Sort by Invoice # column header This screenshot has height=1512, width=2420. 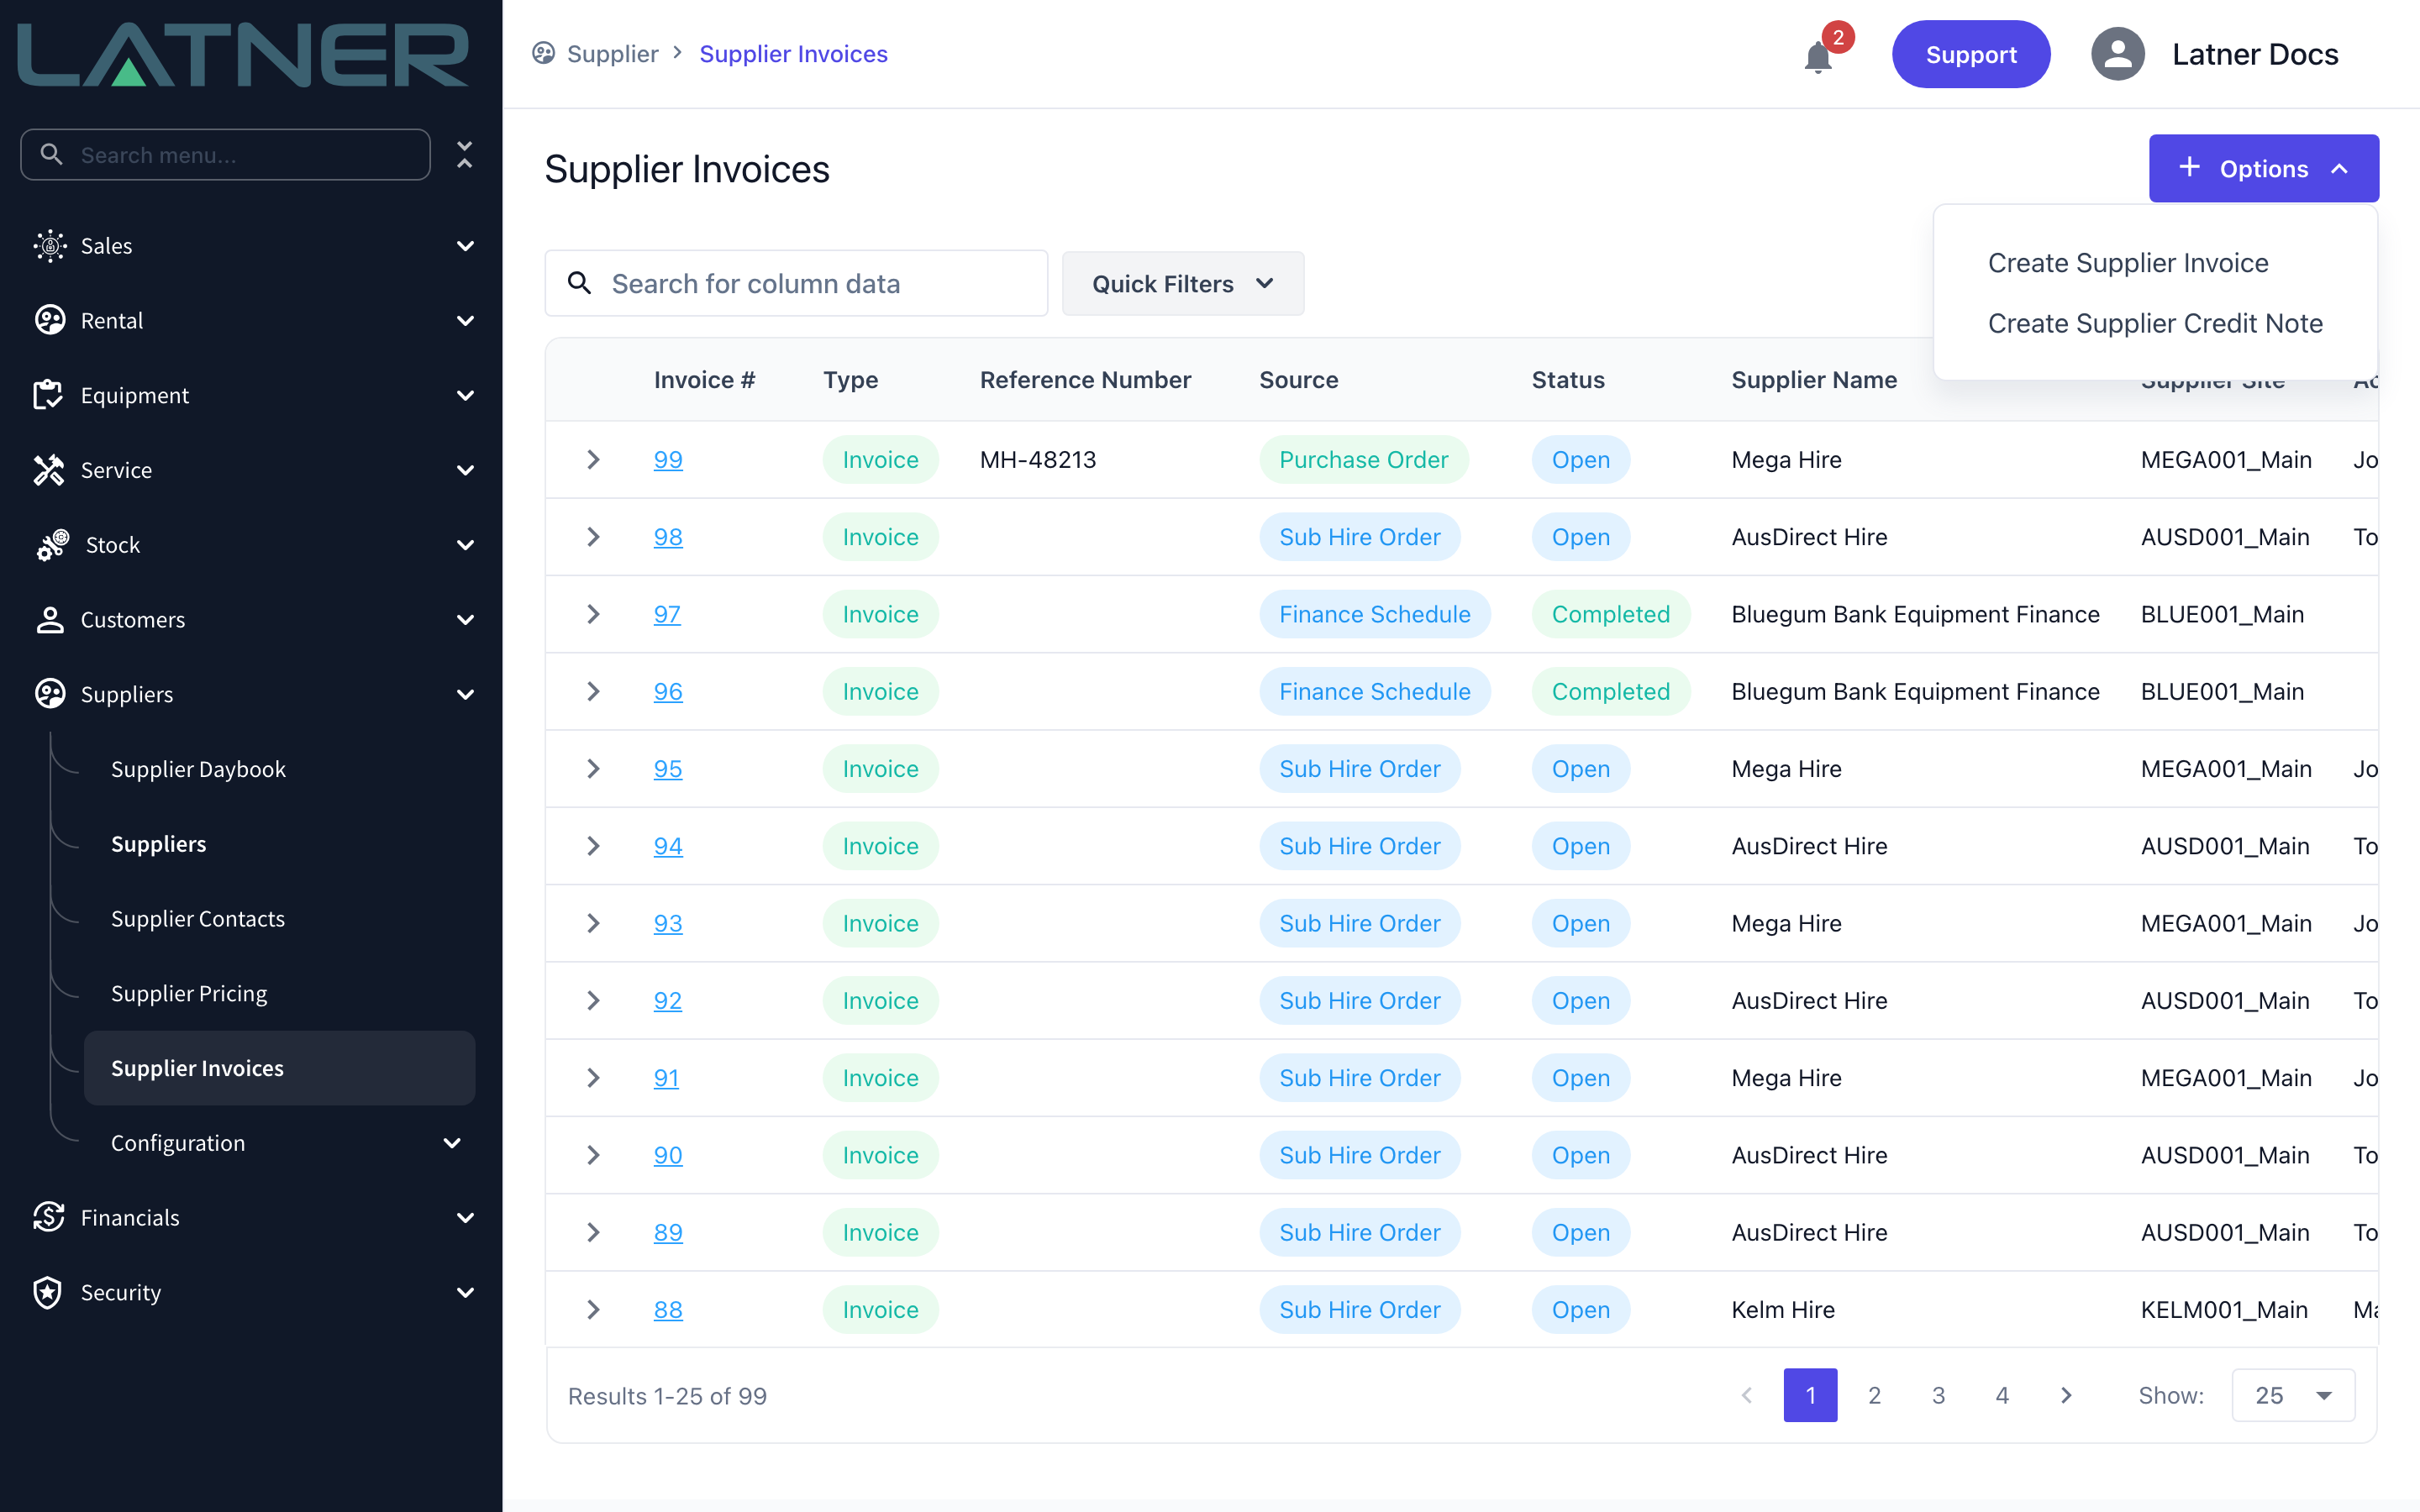[x=704, y=380]
